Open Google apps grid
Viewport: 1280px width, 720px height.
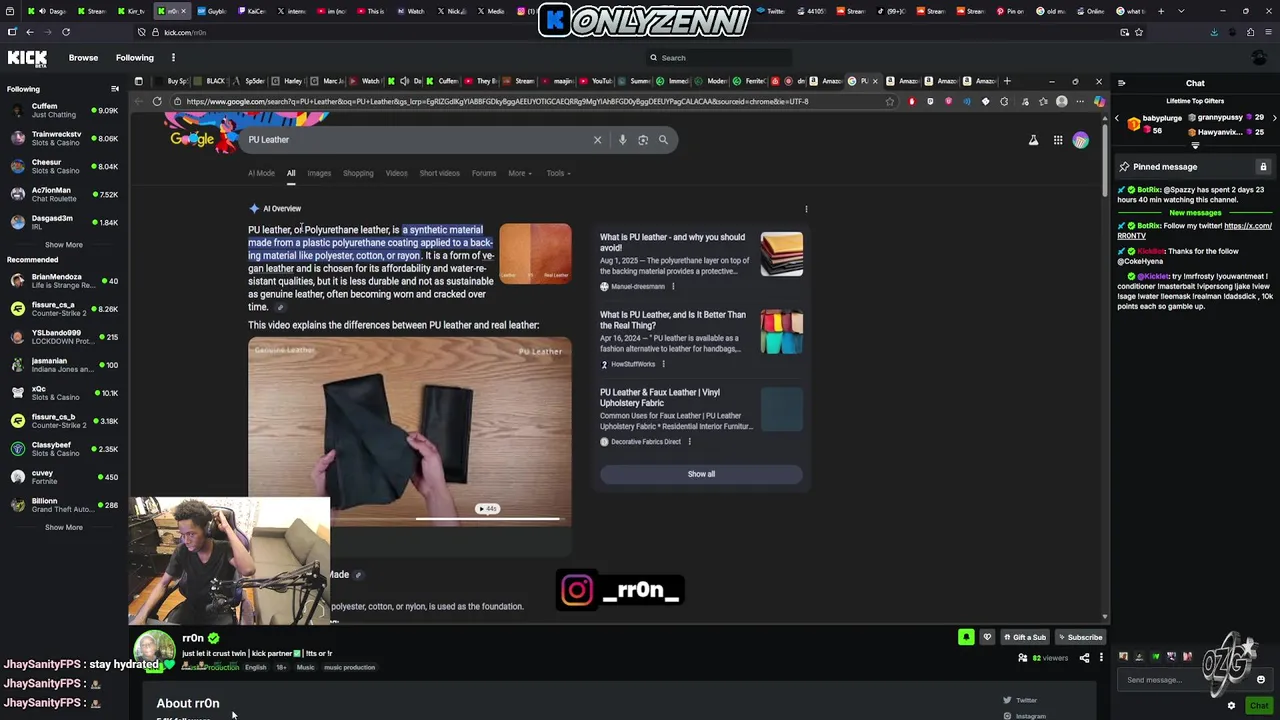point(1057,140)
